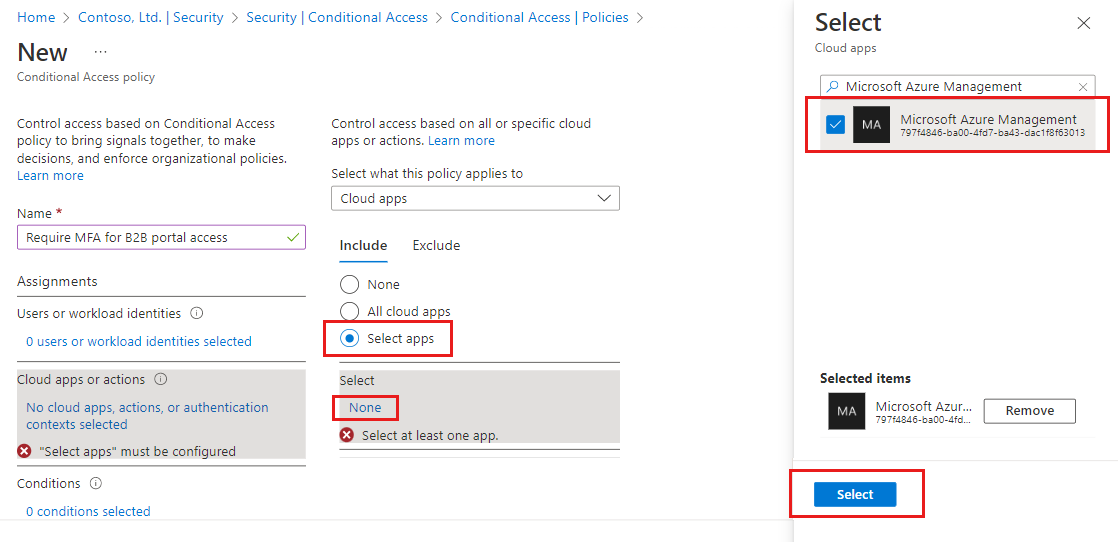
Task: Click the Microsoft Azure Management search box
Action: 958,86
